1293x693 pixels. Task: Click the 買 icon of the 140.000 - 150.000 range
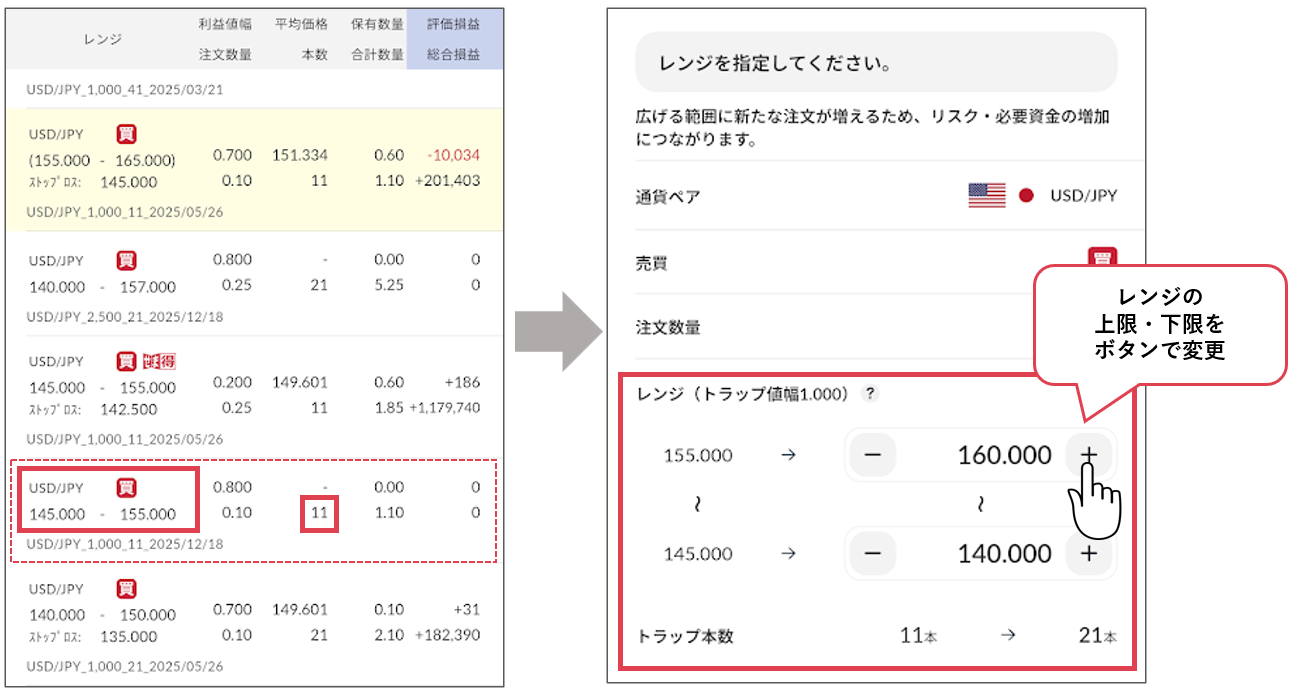[x=127, y=588]
